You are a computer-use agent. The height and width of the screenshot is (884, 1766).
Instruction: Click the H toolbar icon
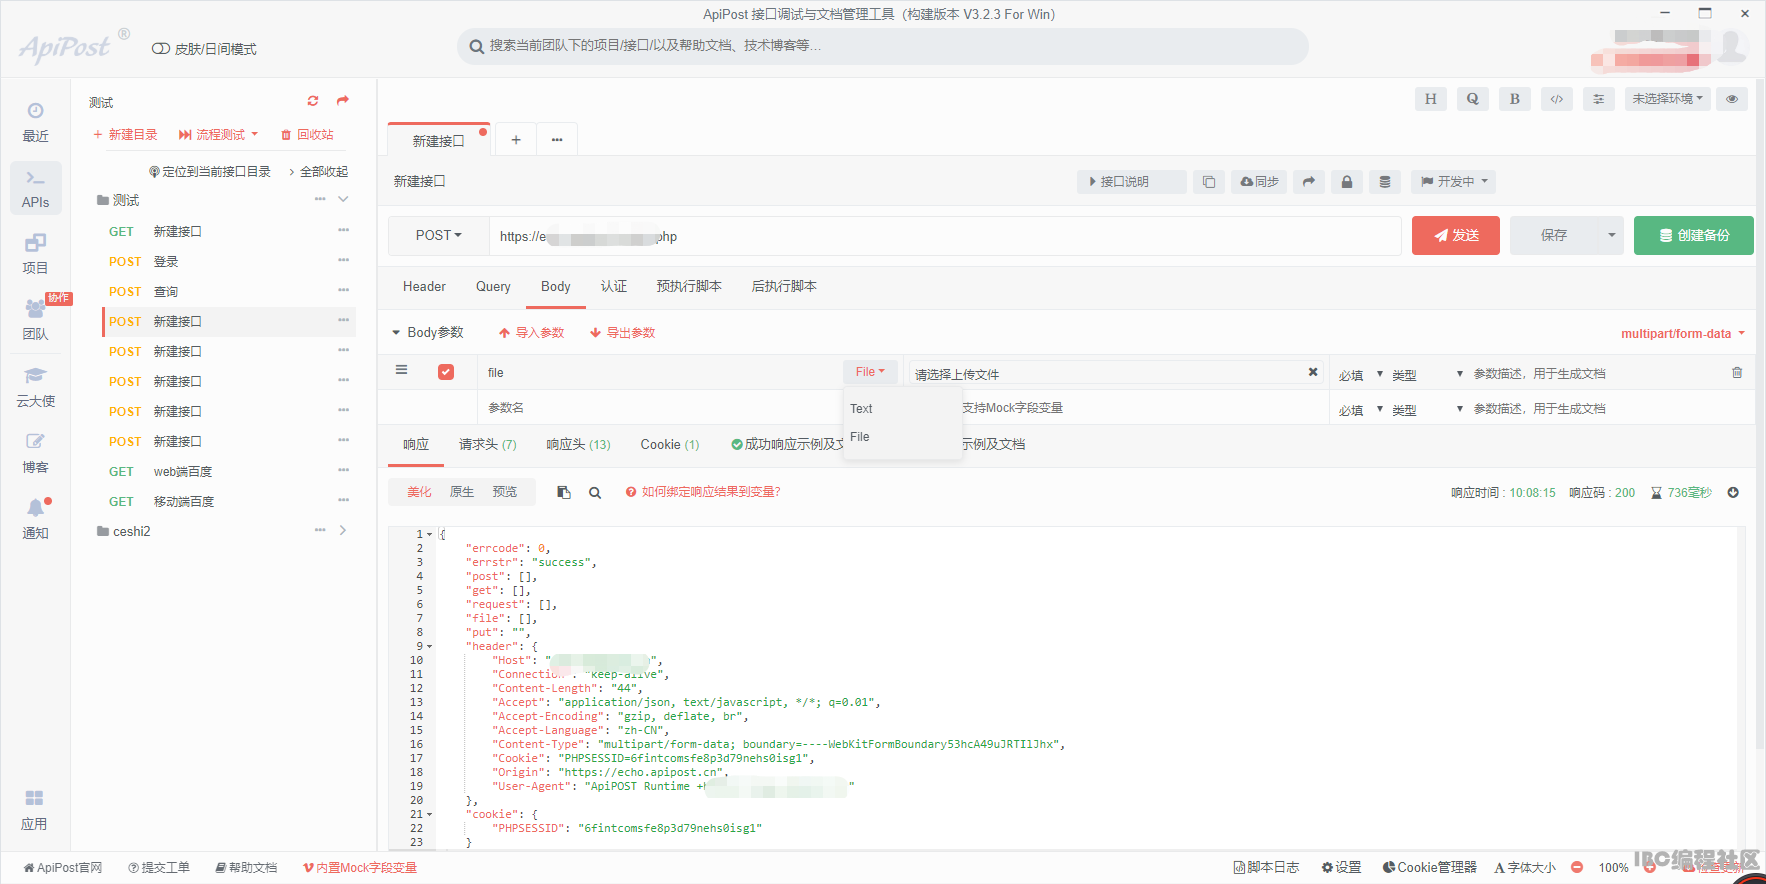1430,99
